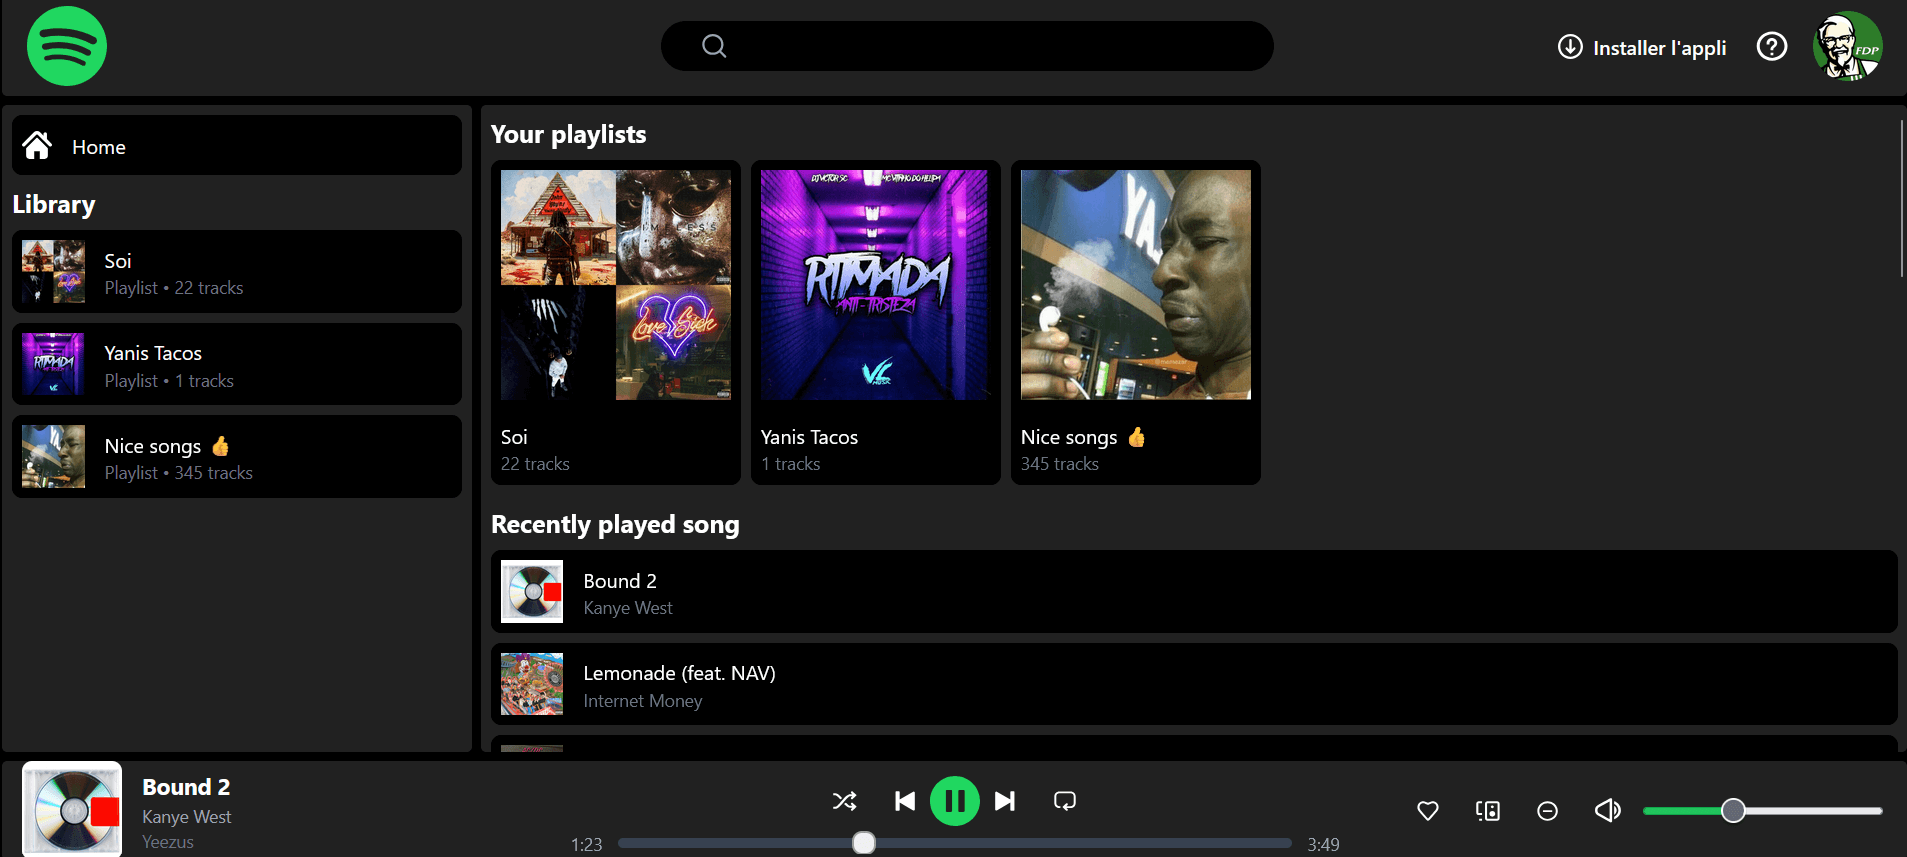Open Yanis Tacos playlist in Library
The image size is (1907, 857).
[237, 364]
